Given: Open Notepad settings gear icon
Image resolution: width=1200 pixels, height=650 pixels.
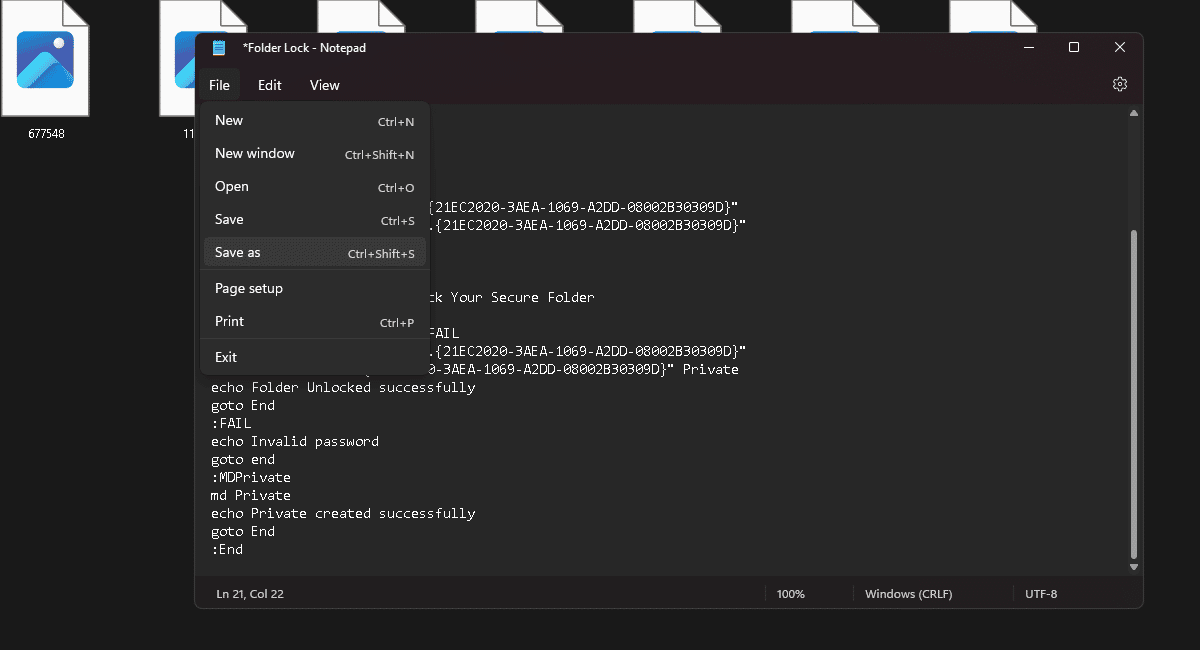Looking at the screenshot, I should pyautogui.click(x=1120, y=85).
